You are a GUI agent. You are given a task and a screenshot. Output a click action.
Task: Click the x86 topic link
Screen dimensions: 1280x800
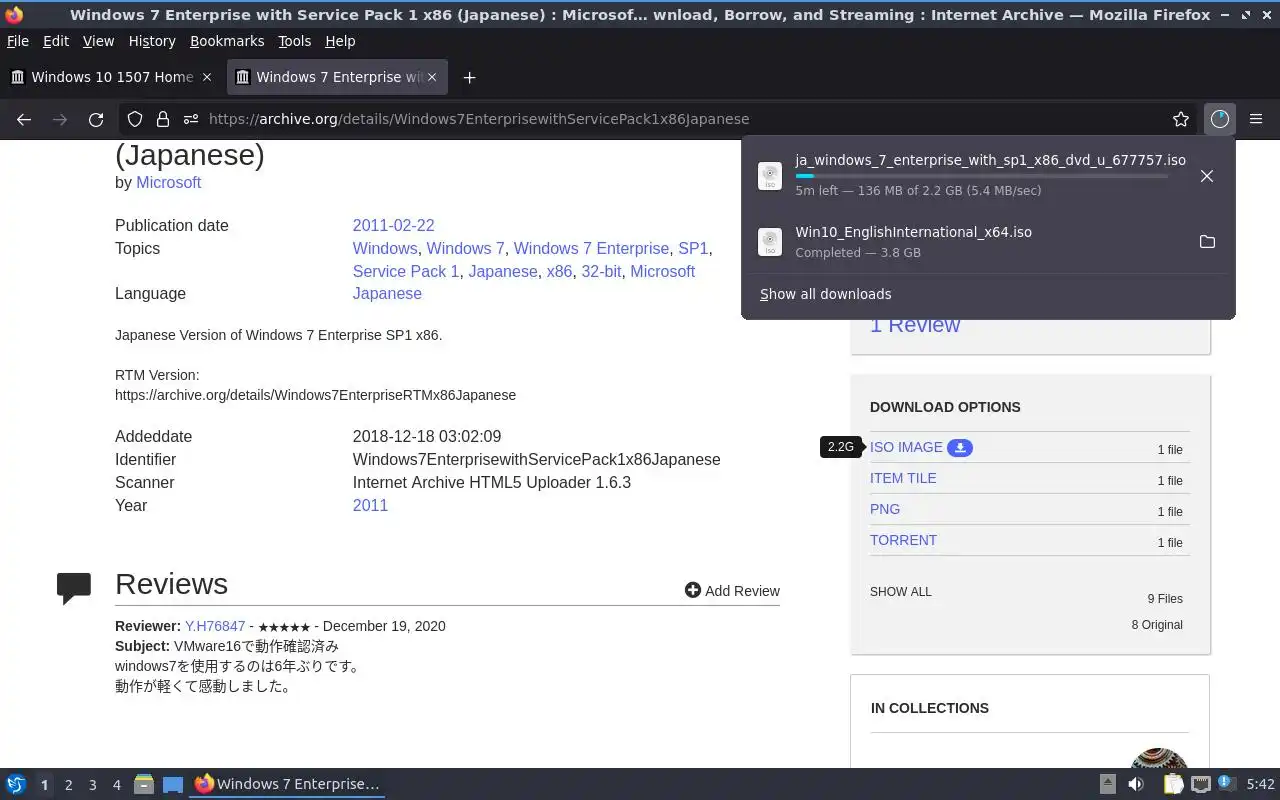(559, 271)
